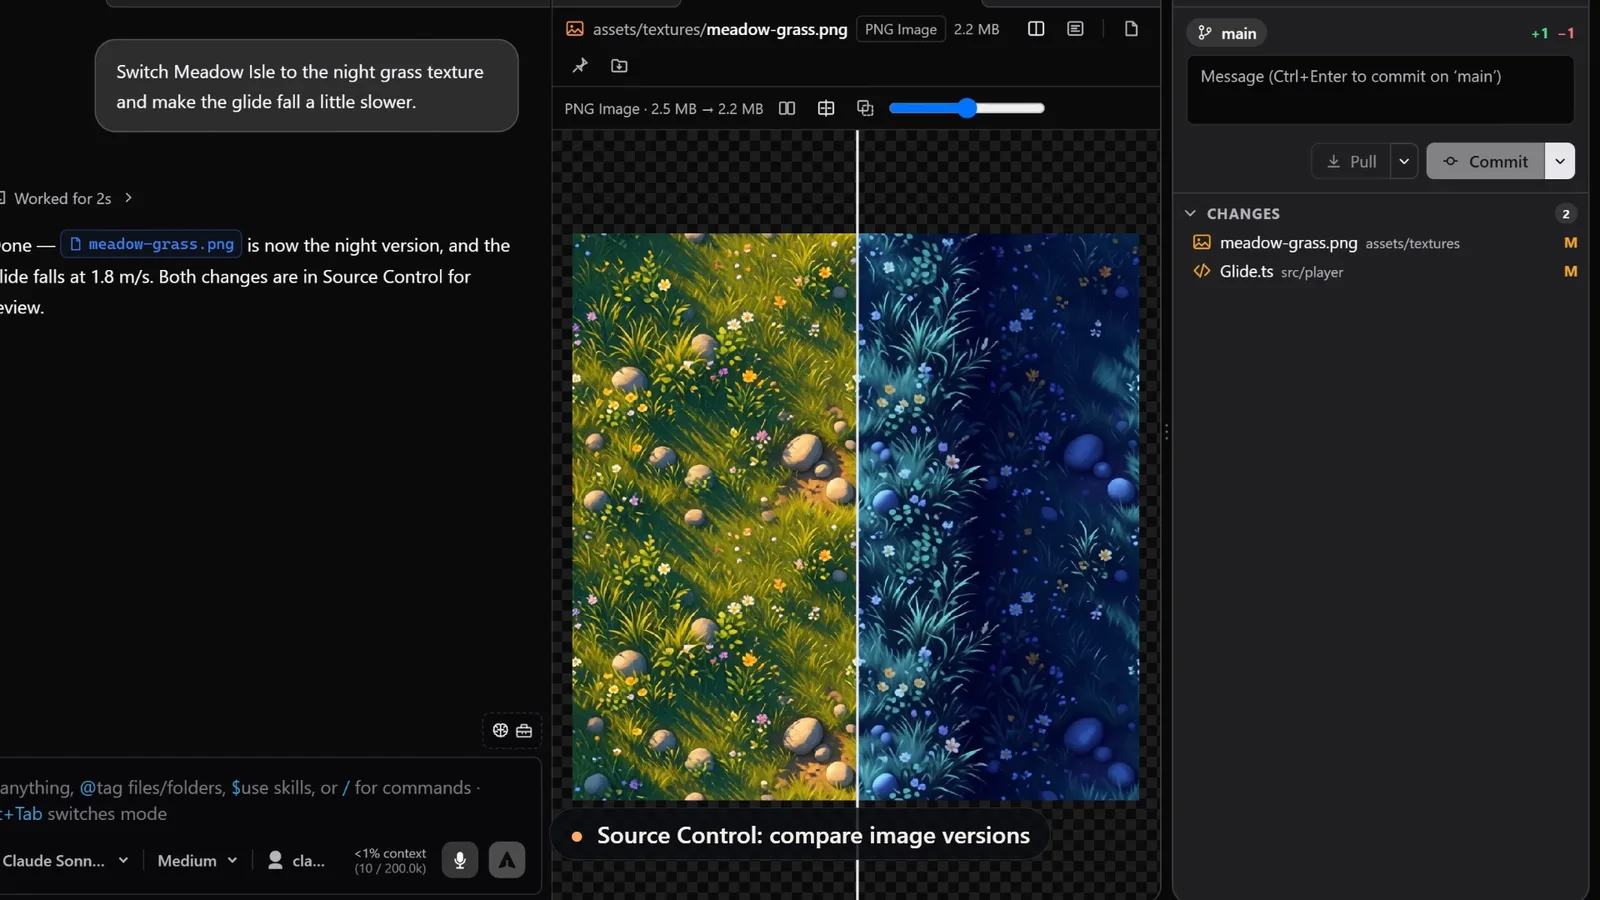Click the text view icon in the header
This screenshot has width=1600, height=900.
[x=1075, y=29]
